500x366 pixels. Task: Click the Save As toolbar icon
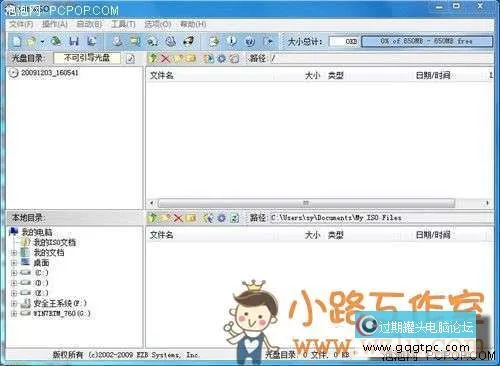click(91, 41)
